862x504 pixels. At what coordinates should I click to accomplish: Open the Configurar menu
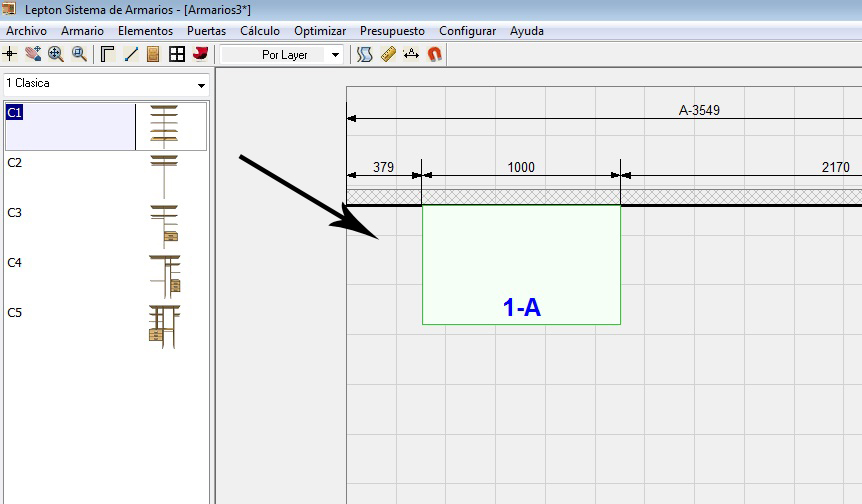coord(467,31)
